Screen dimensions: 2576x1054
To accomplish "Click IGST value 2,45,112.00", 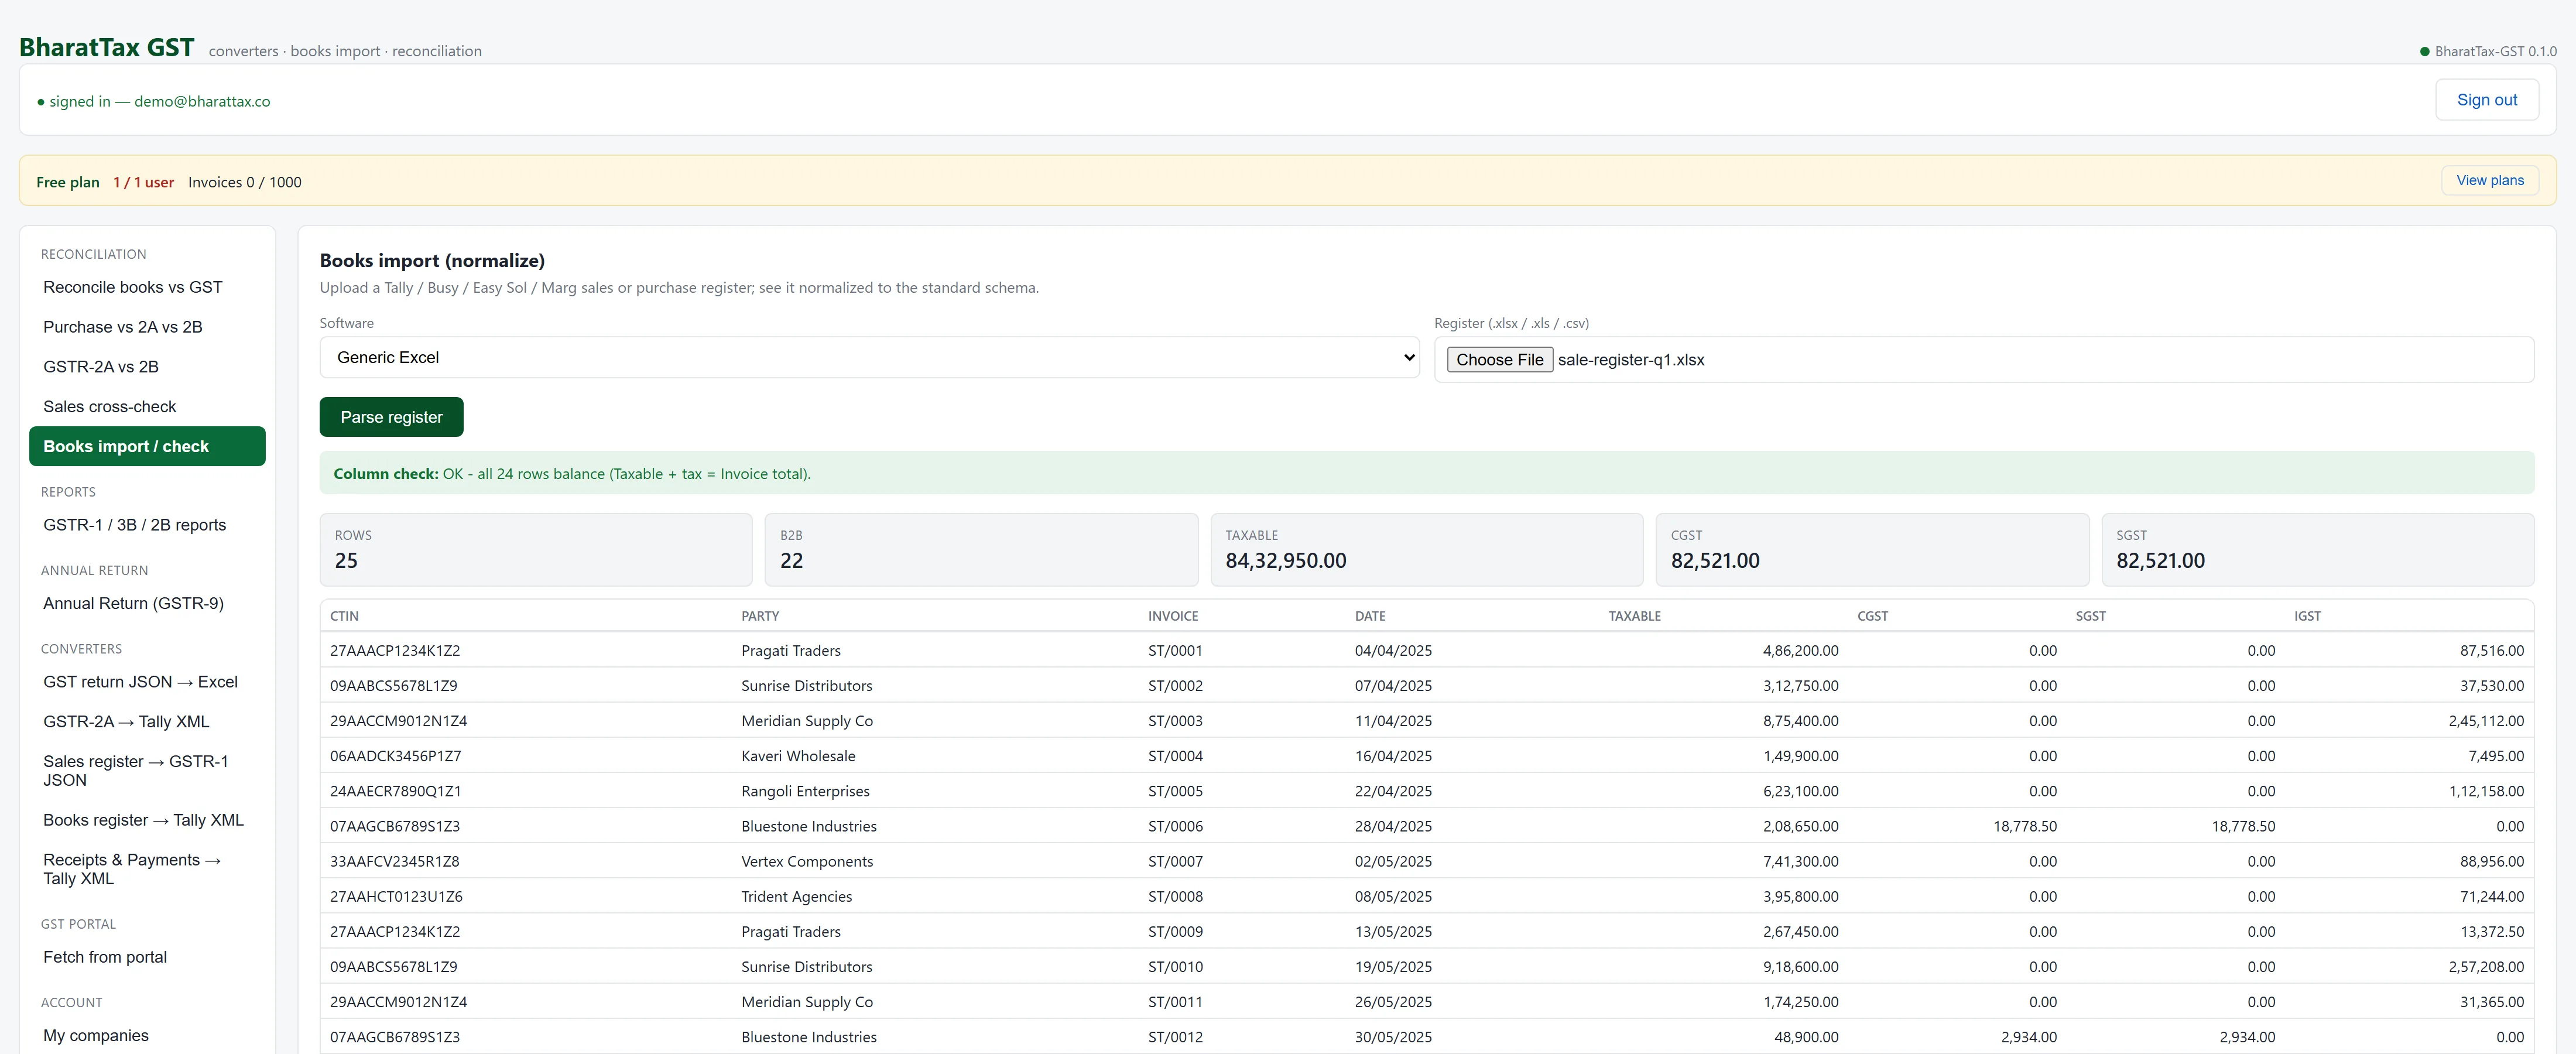I will 2486,721.
